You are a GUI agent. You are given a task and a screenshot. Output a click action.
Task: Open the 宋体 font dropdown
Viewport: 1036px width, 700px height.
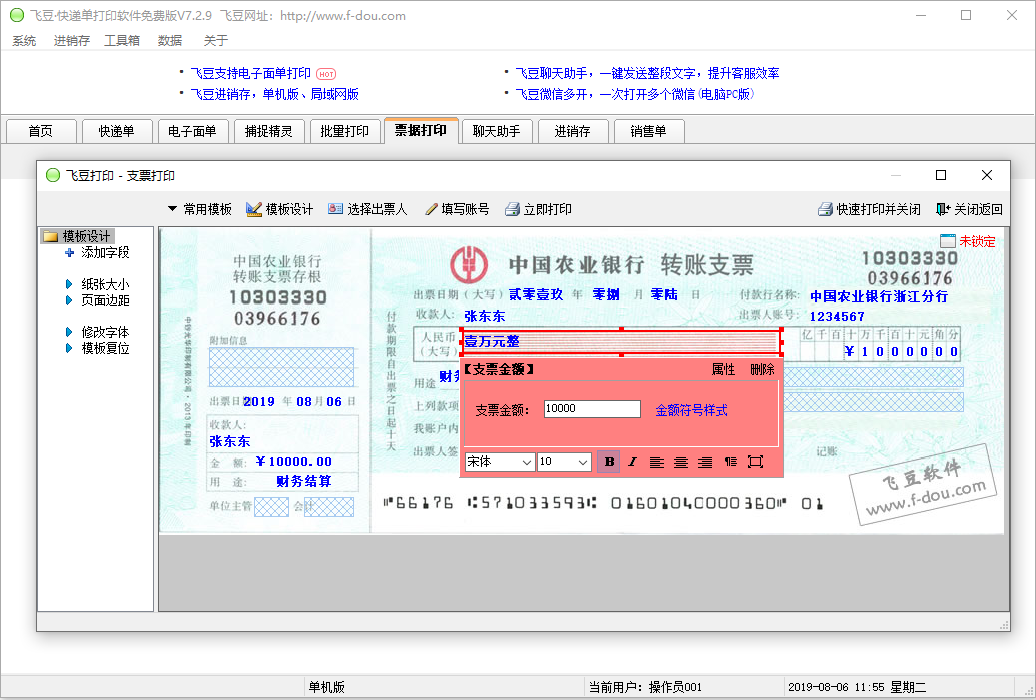[500, 461]
